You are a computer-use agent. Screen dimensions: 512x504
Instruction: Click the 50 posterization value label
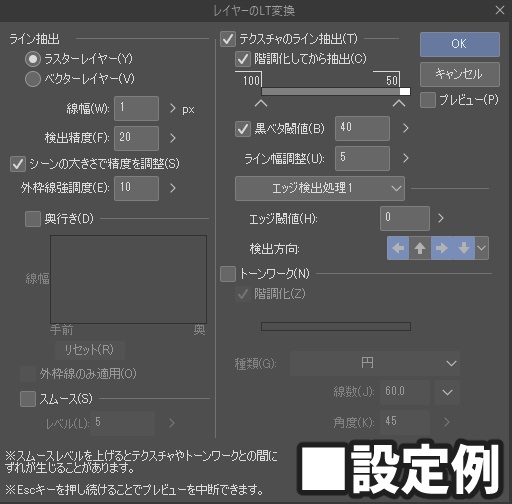[x=392, y=80]
